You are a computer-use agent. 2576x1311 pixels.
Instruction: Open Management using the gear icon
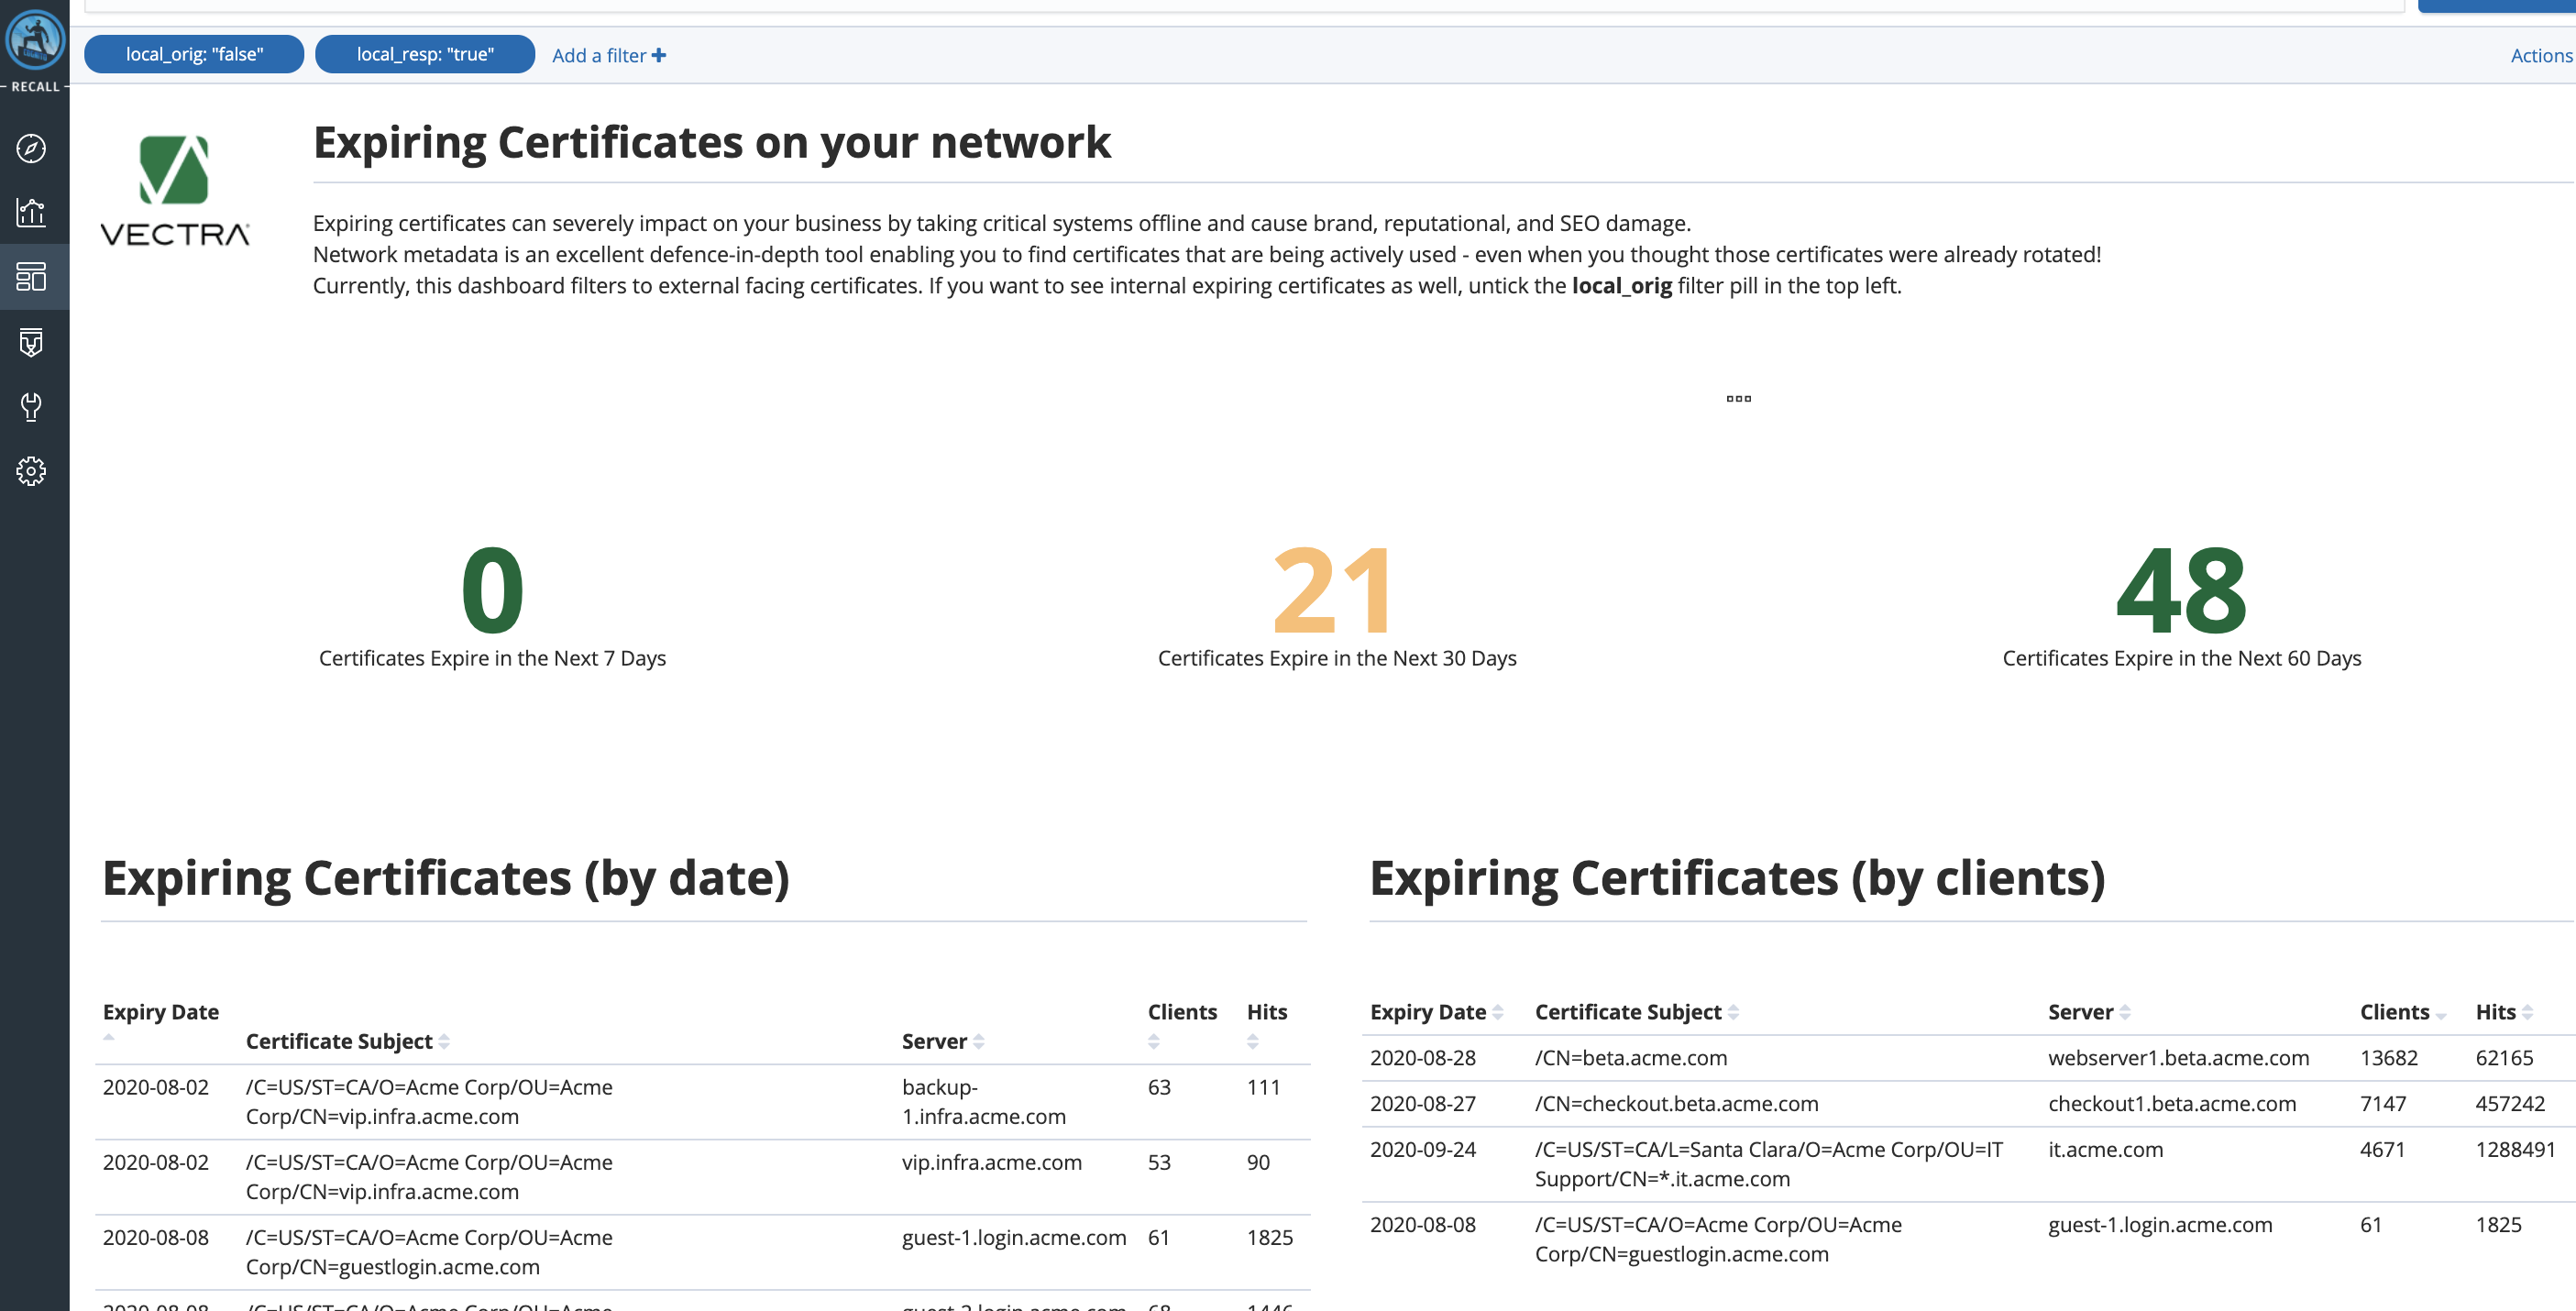pyautogui.click(x=31, y=471)
